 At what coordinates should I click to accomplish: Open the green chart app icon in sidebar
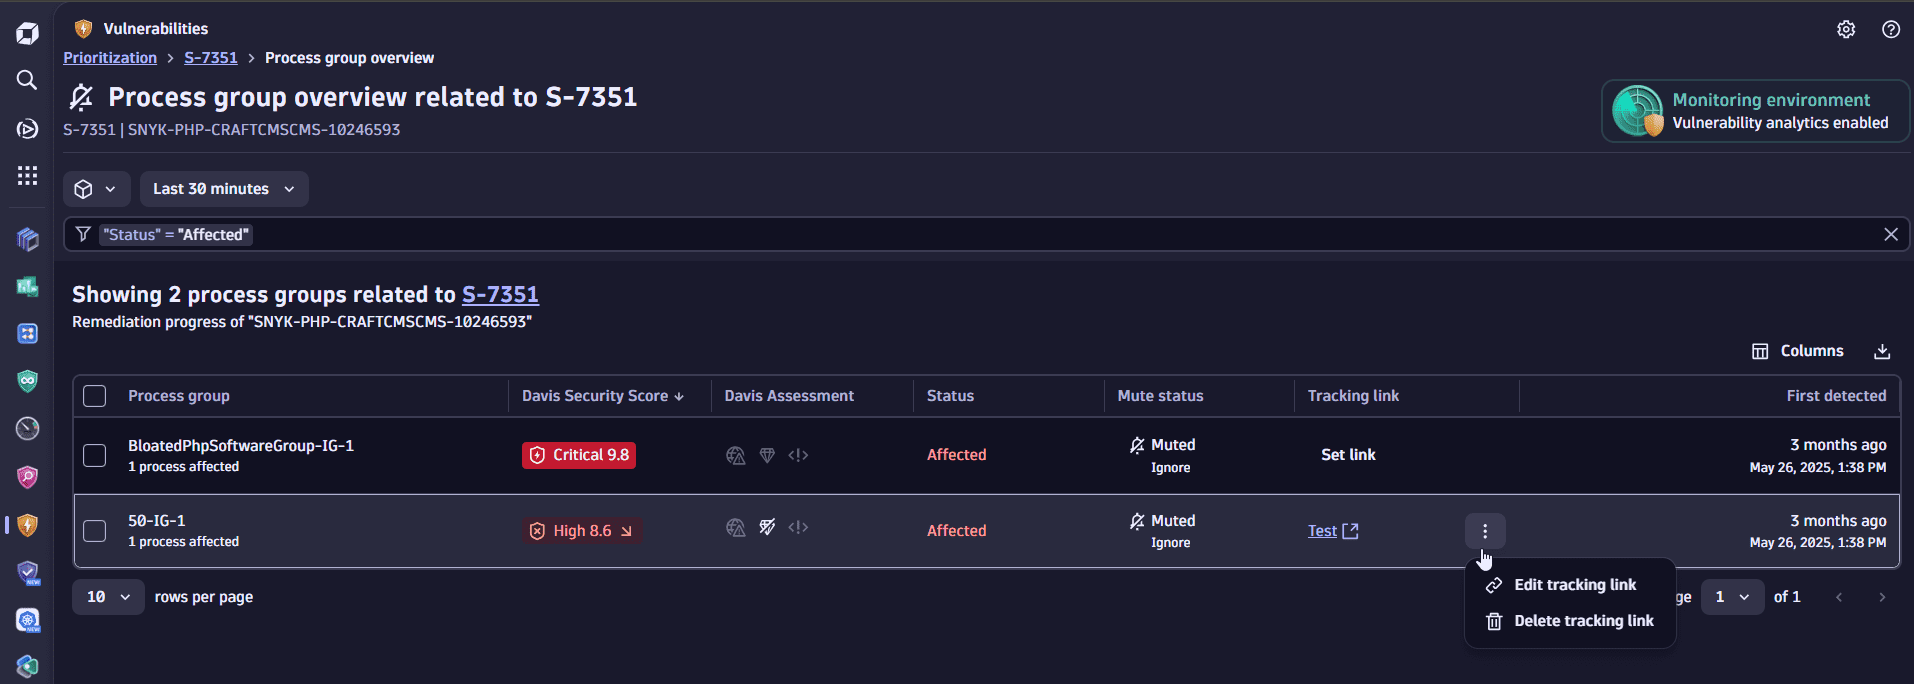click(x=27, y=287)
